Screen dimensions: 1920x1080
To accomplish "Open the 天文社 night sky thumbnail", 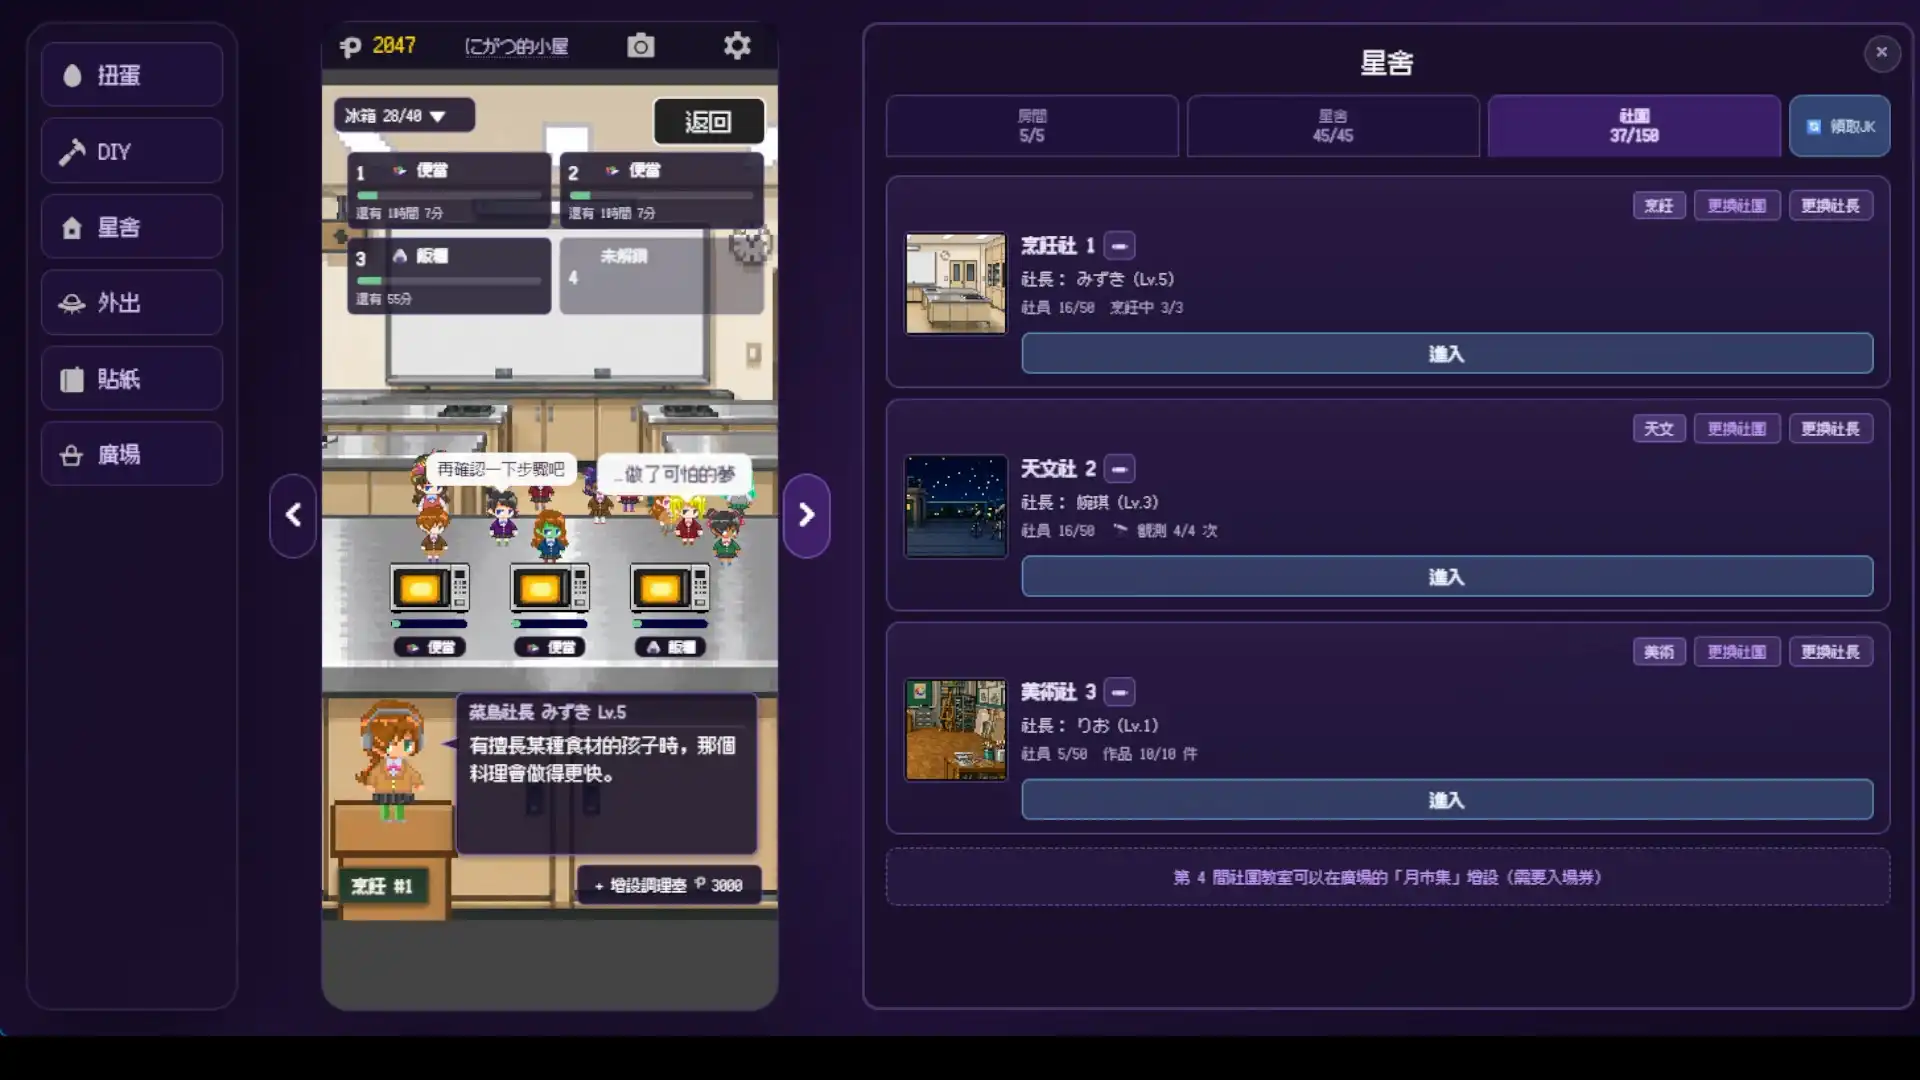I will click(x=956, y=507).
